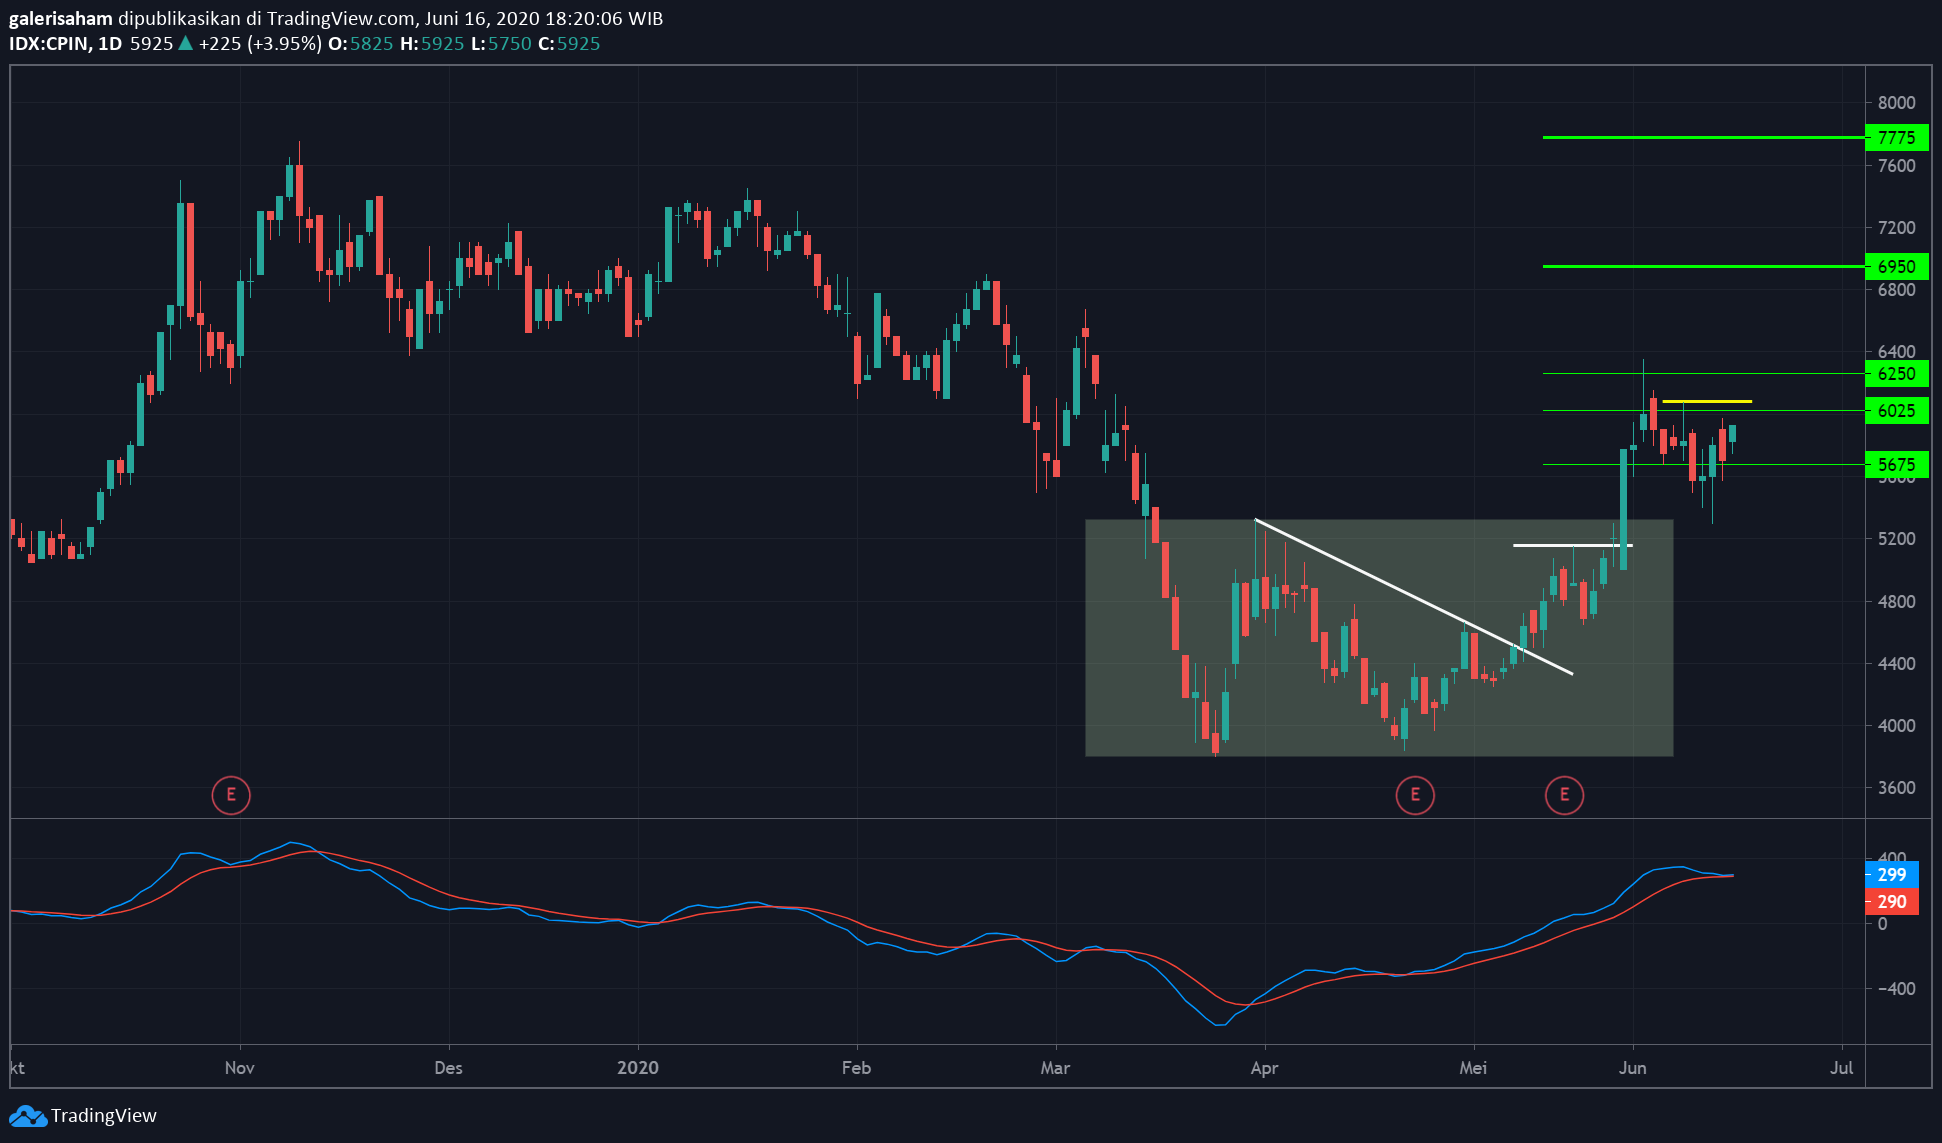Click the Feb time axis label
The width and height of the screenshot is (1942, 1143).
[856, 1068]
